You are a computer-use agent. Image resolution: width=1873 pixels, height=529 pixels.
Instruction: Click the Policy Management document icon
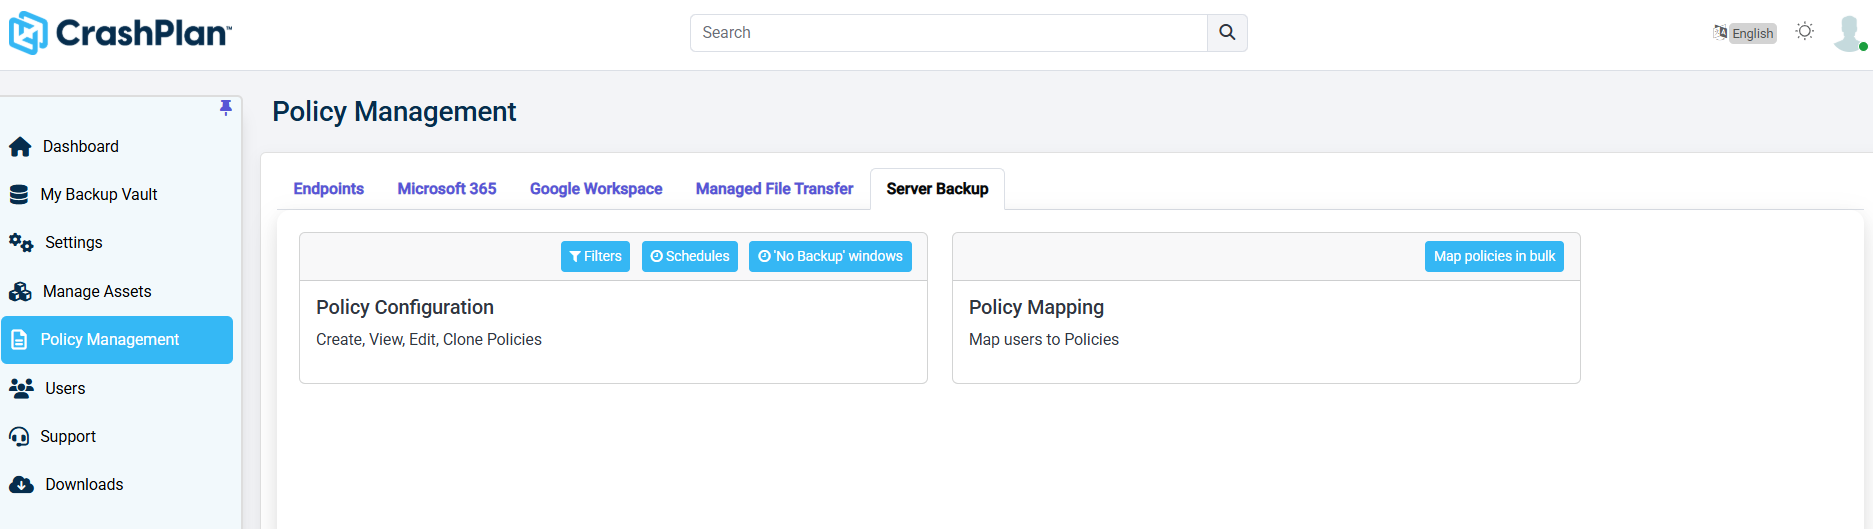click(x=19, y=340)
